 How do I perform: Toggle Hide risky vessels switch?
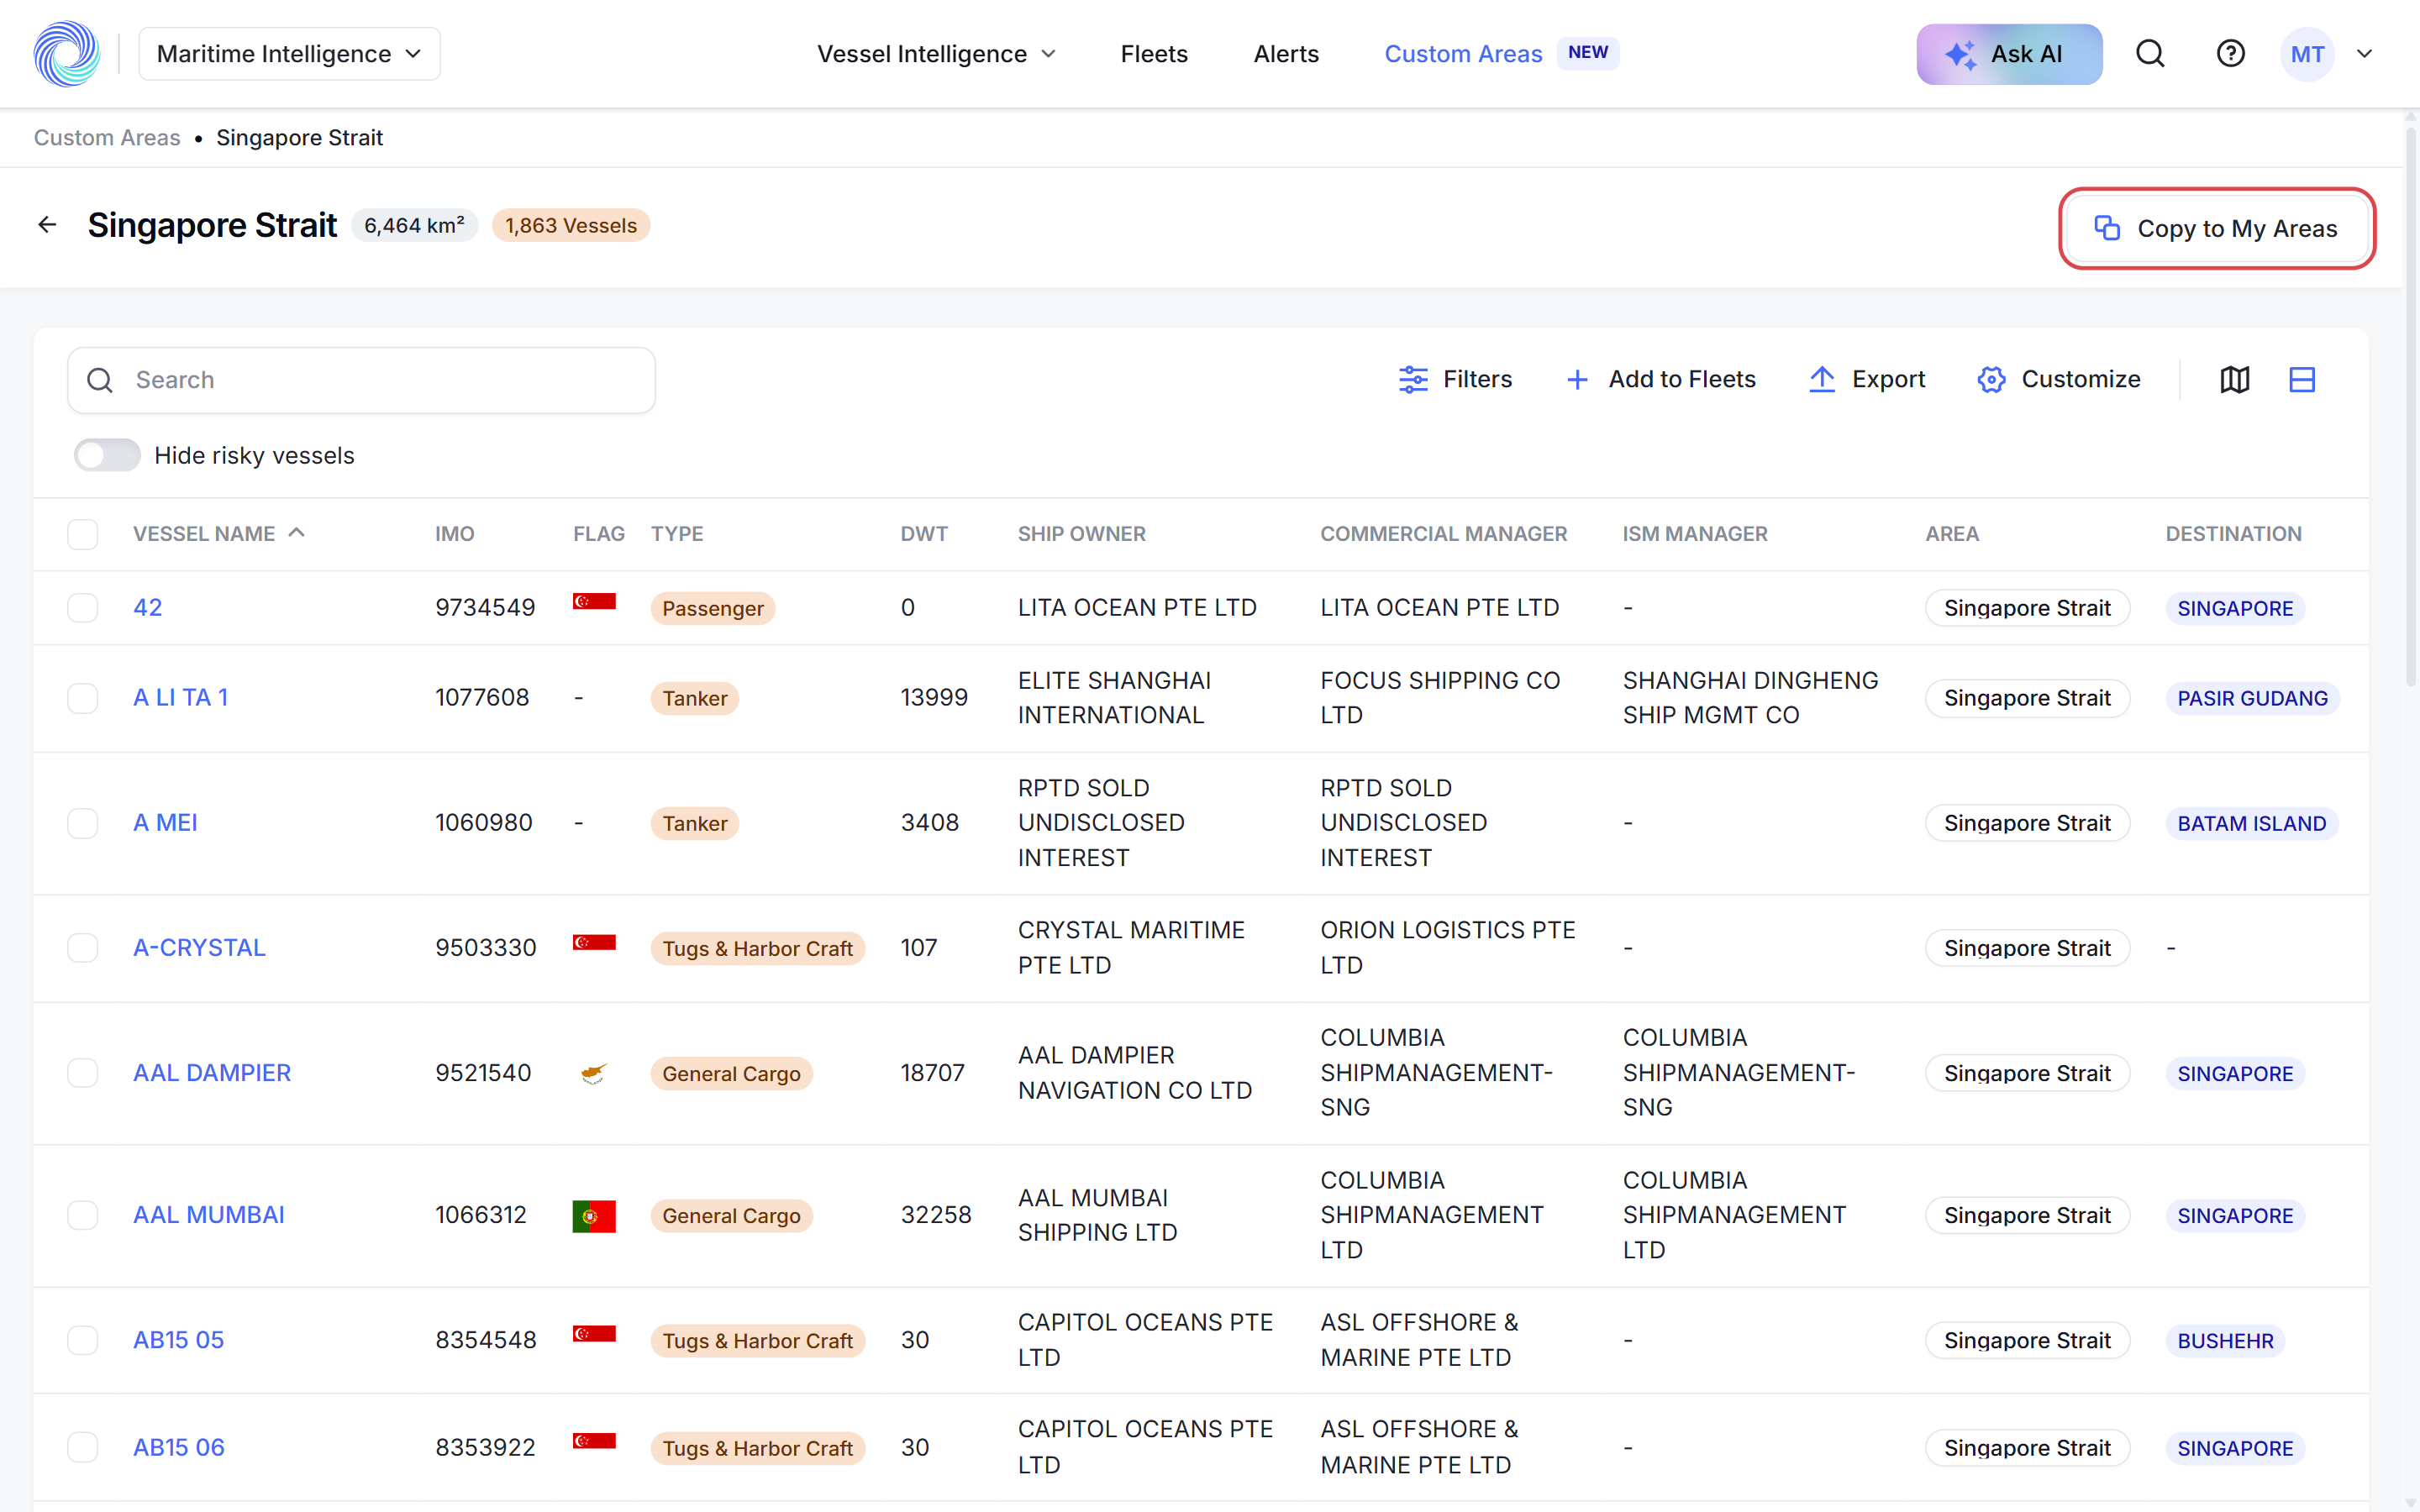[x=107, y=456]
